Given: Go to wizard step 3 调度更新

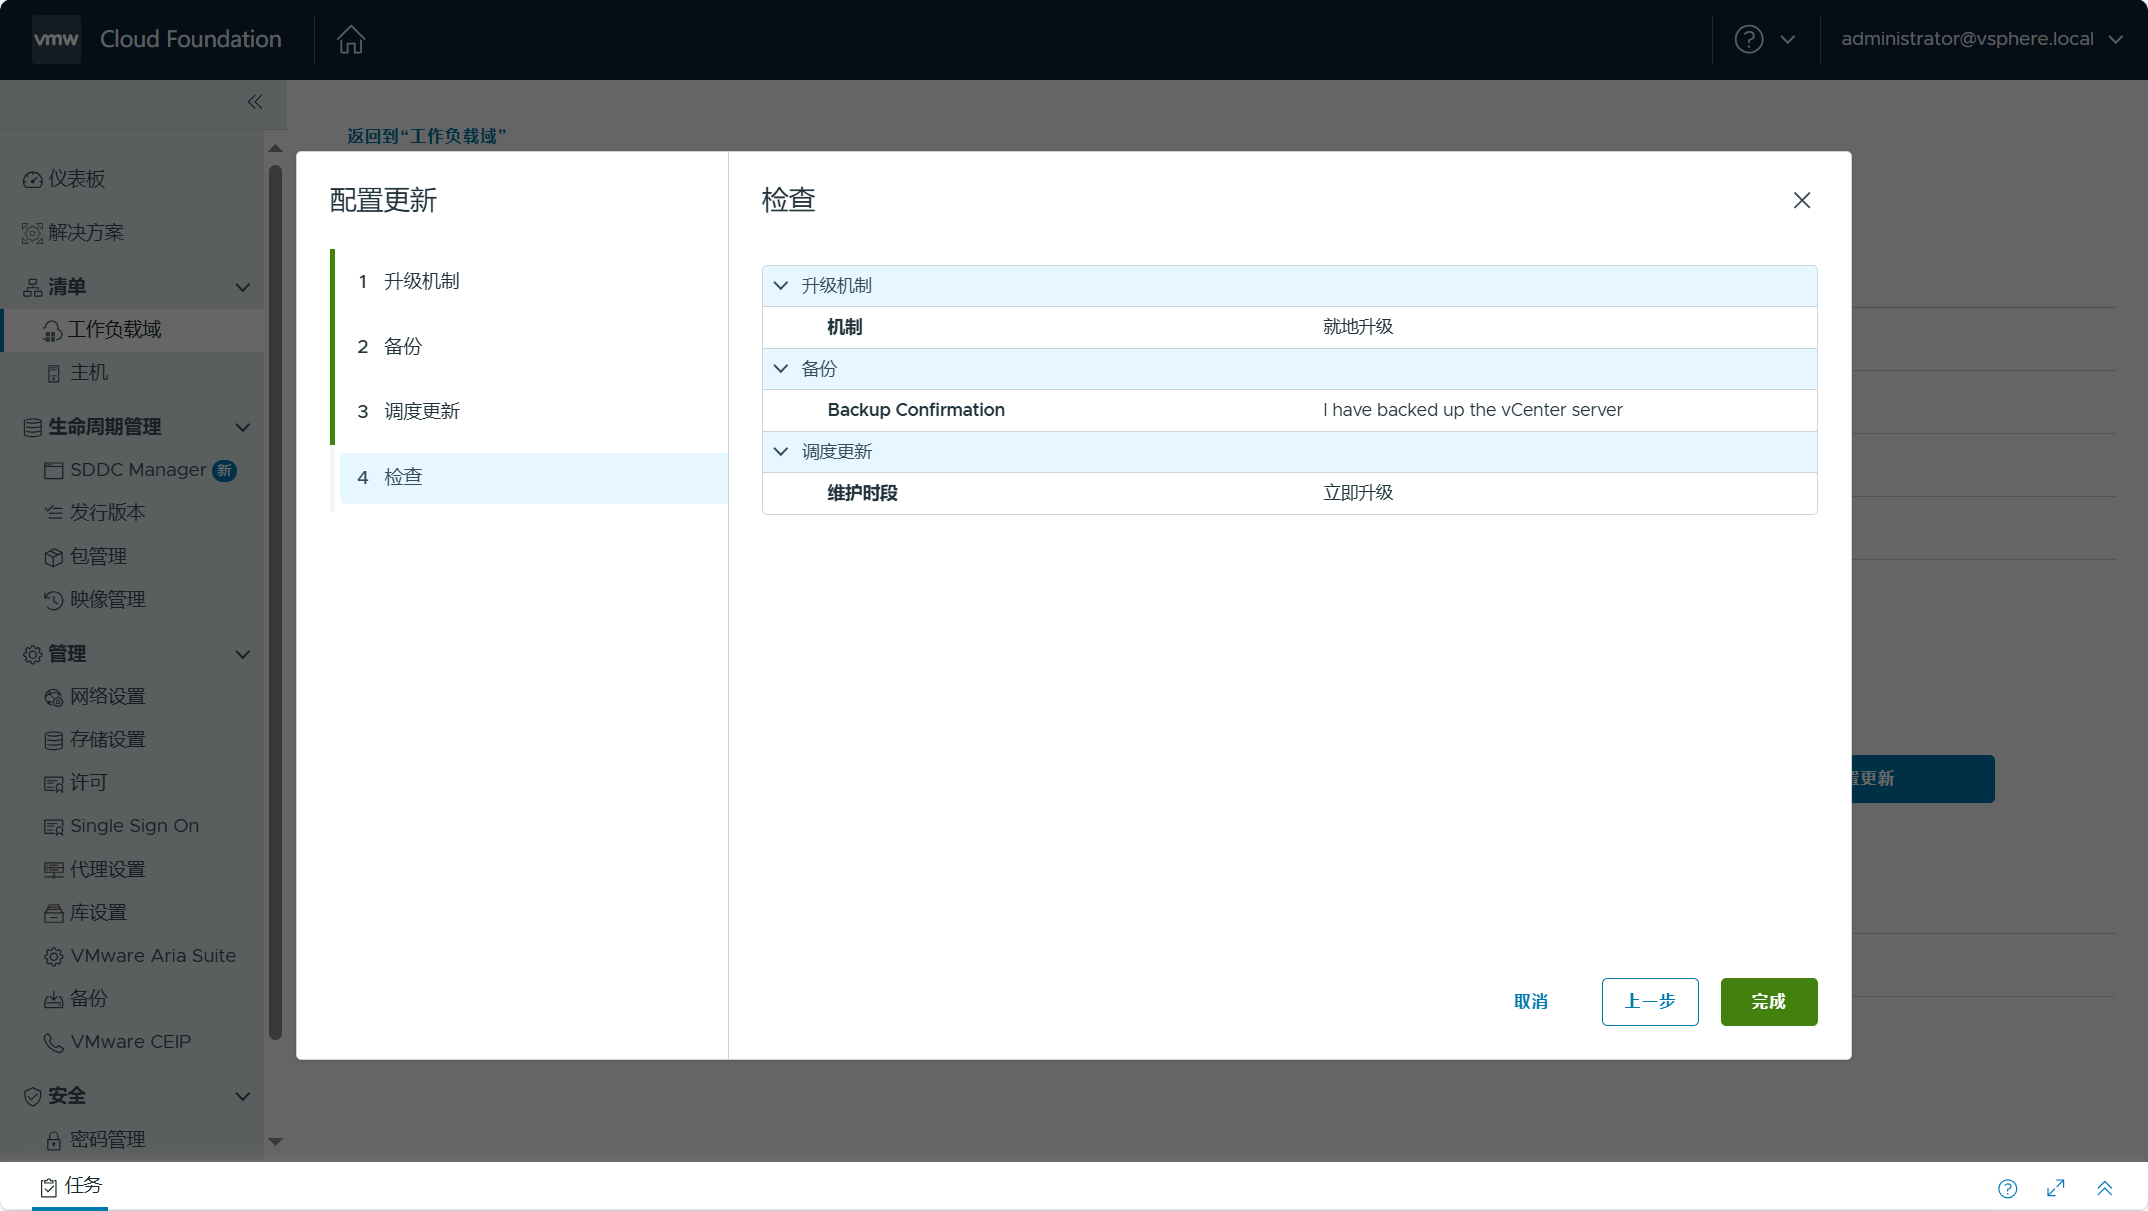Looking at the screenshot, I should [533, 411].
